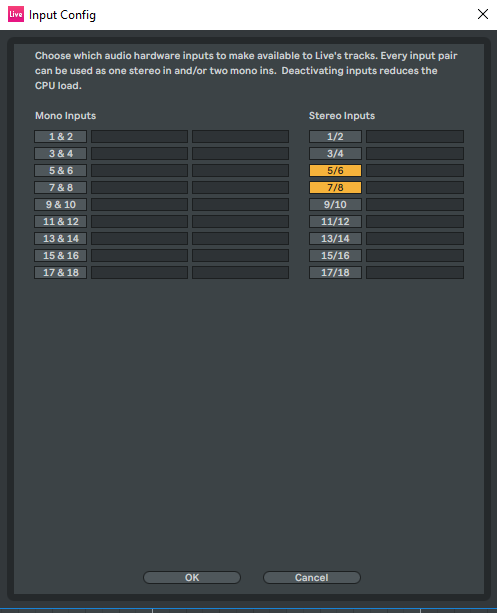497x613 pixels.
Task: Click first name field of mono 1 & 2
Action: coord(139,136)
